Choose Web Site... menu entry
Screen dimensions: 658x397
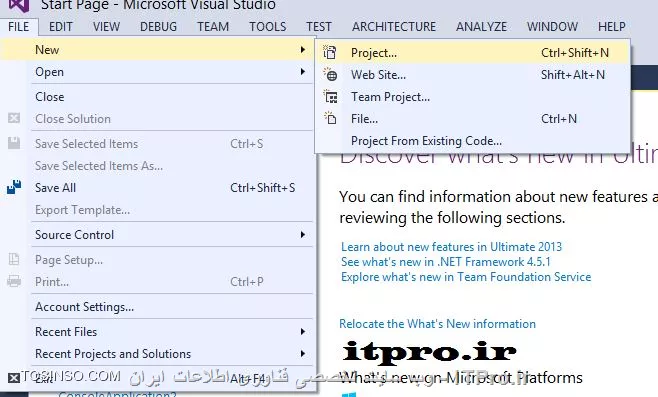tap(473, 75)
